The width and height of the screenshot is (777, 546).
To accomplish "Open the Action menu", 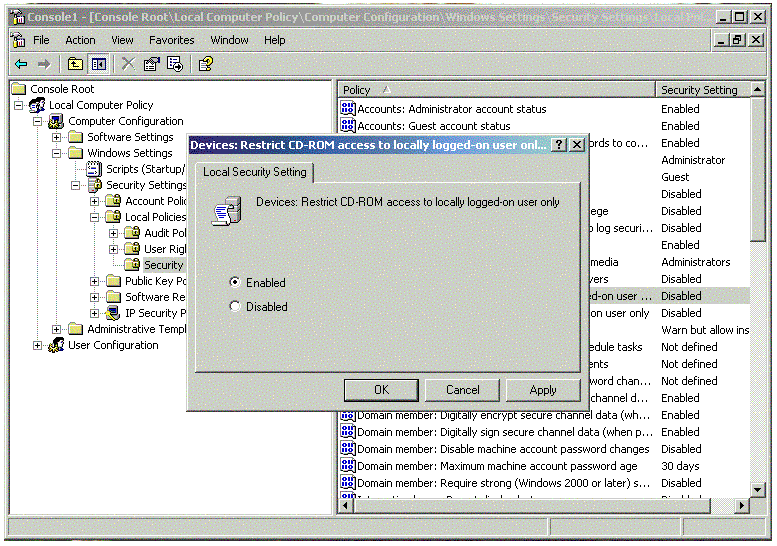I will [80, 40].
